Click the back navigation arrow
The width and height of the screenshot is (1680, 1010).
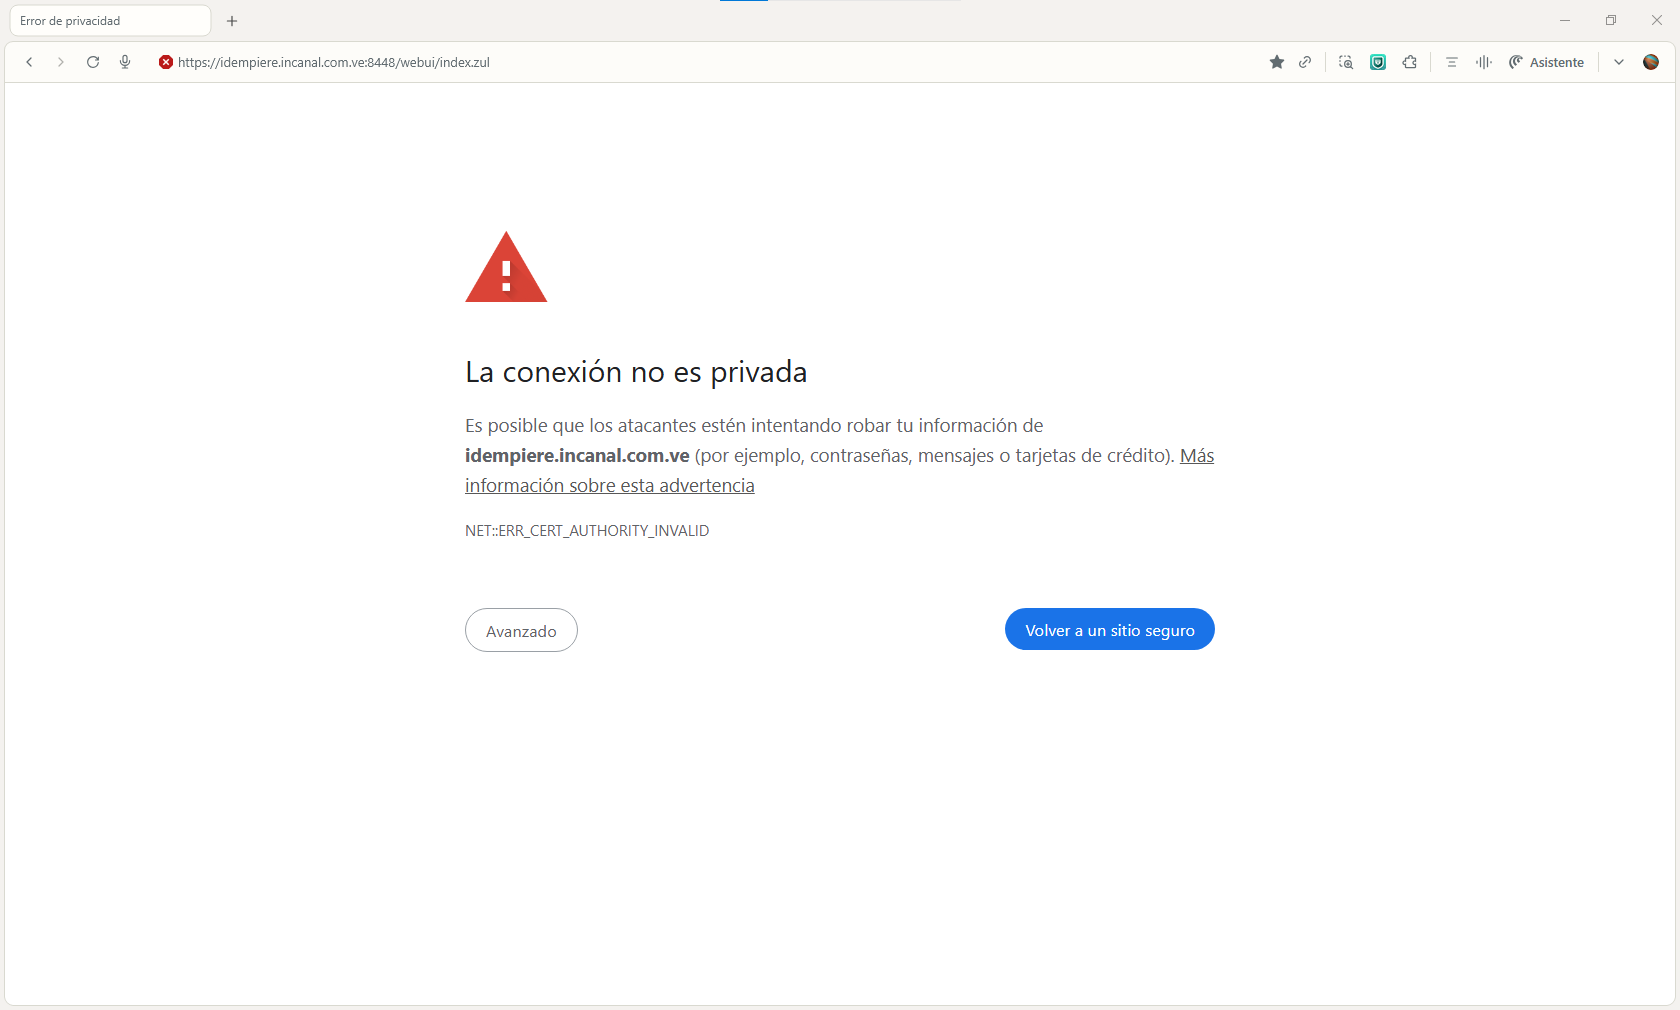(30, 62)
